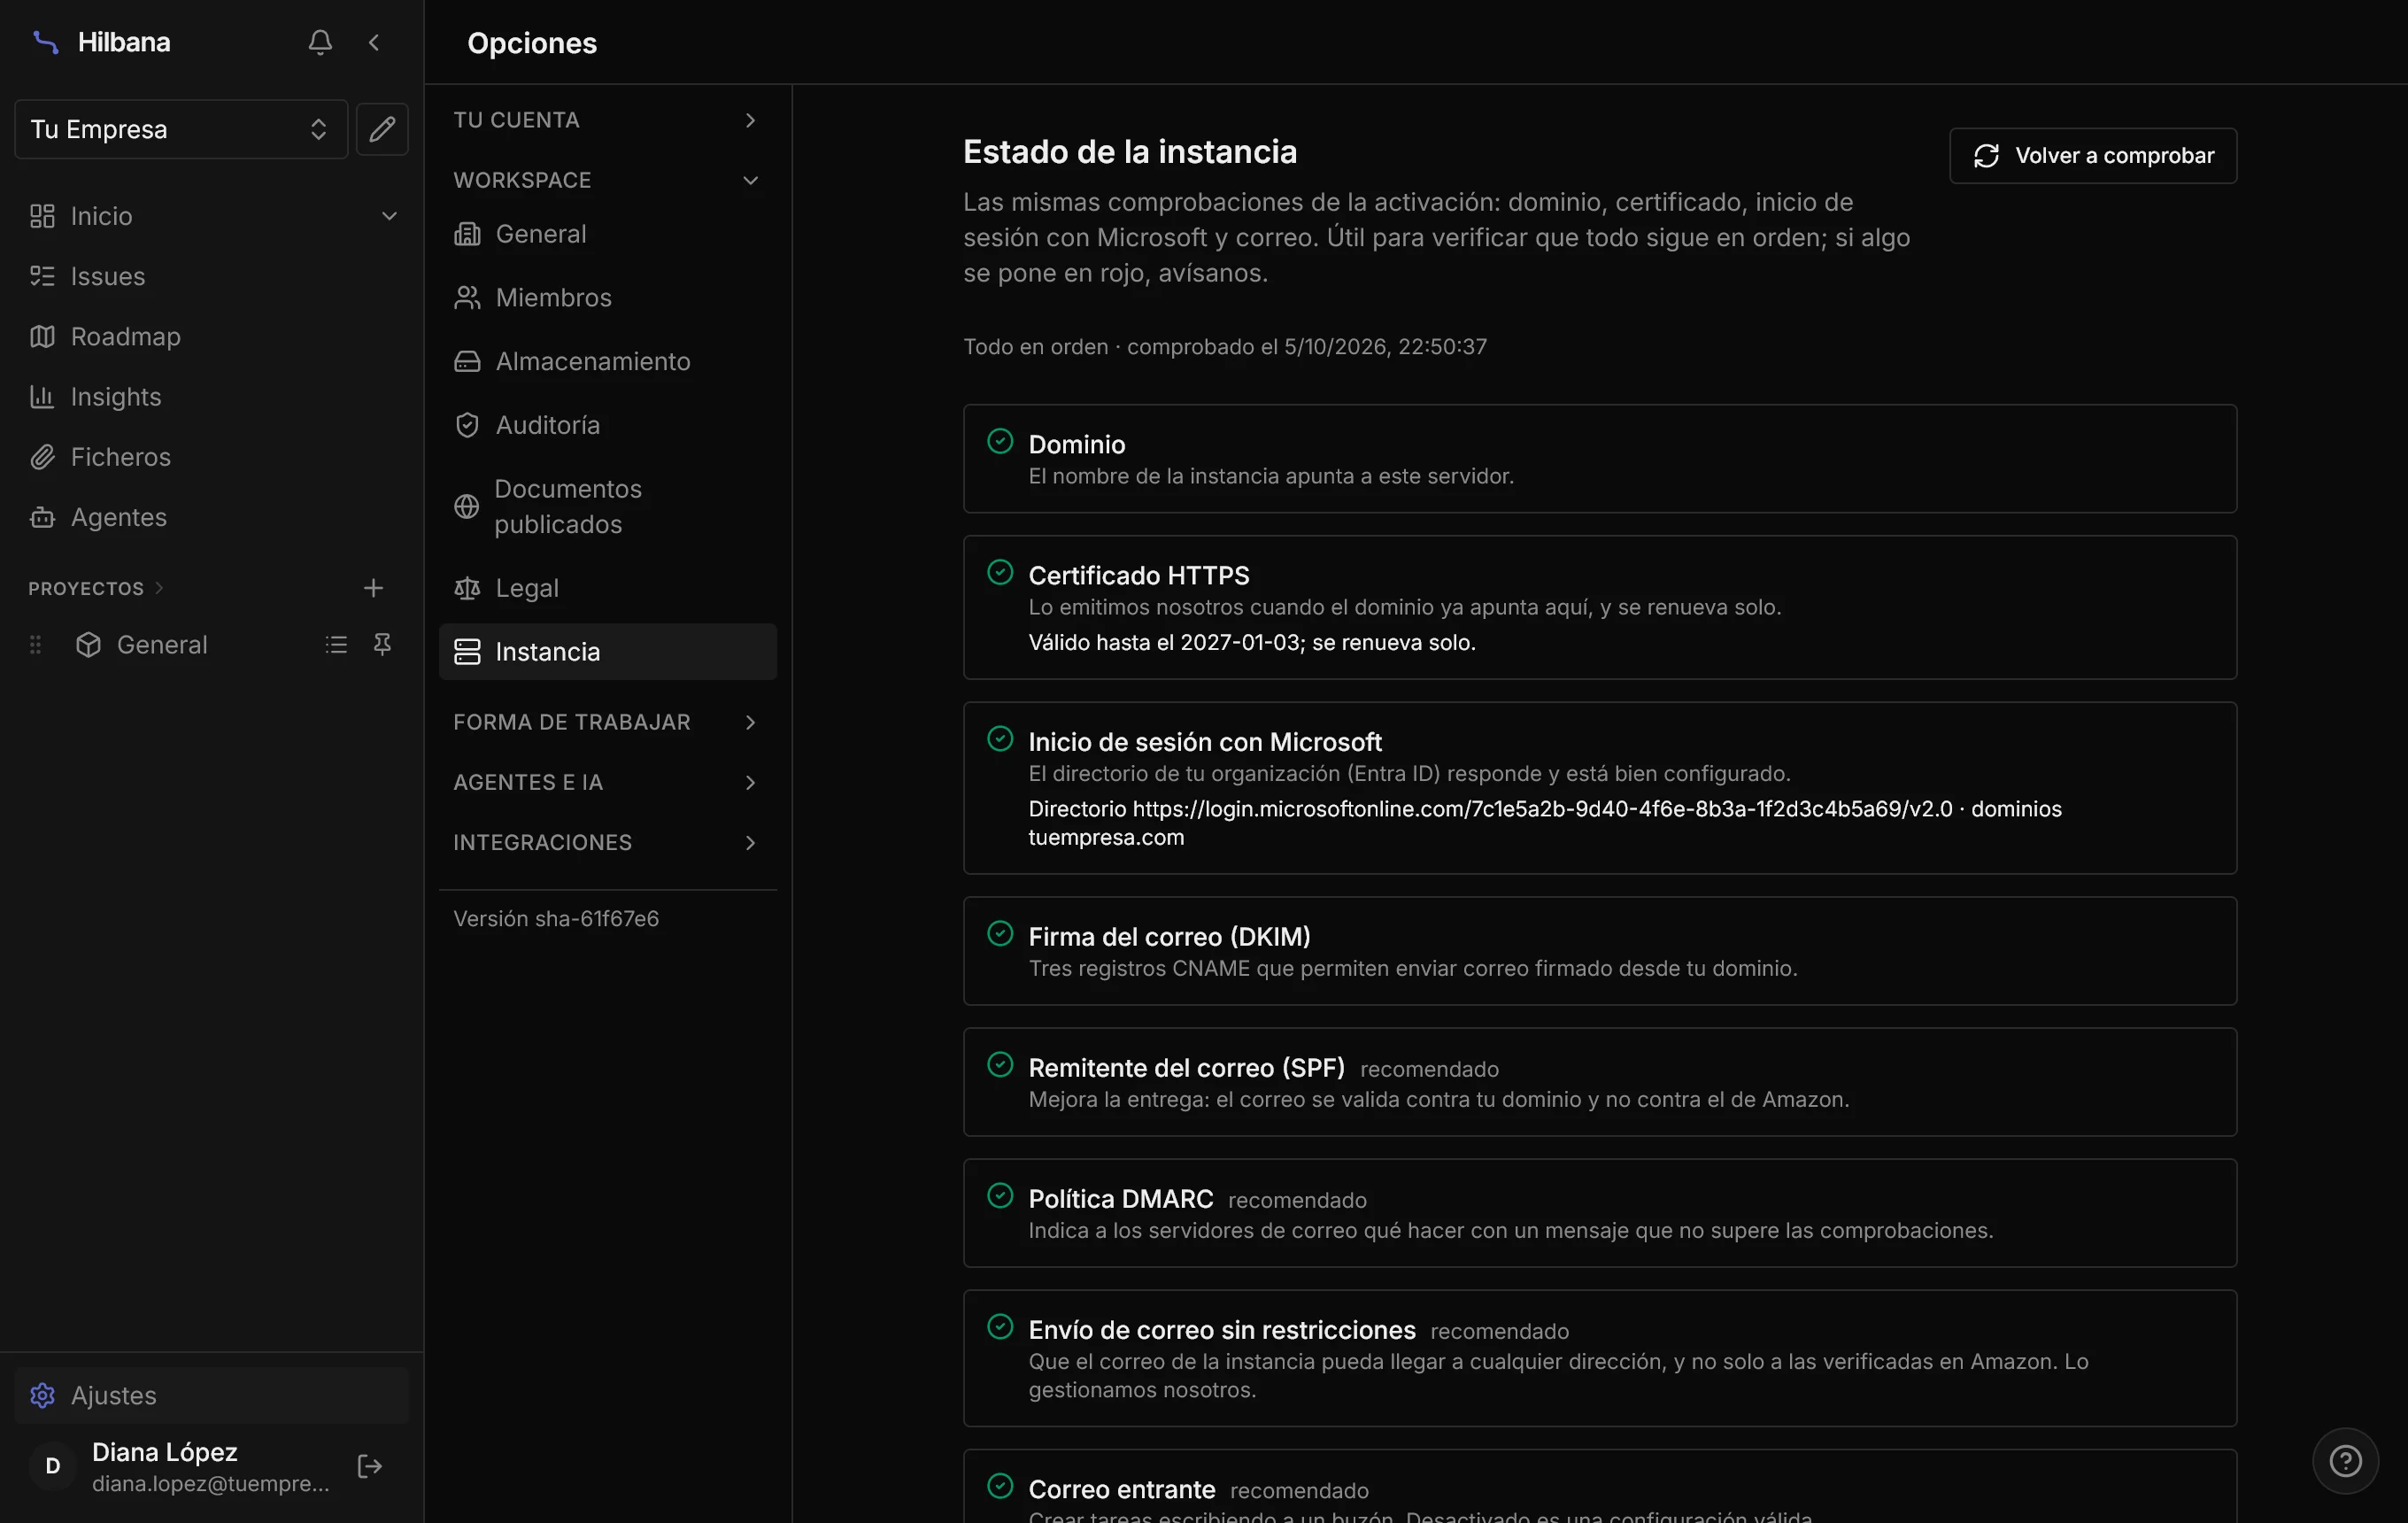This screenshot has height=1523, width=2408.
Task: Expand the PROYECTOS header chevron
Action: pos(159,588)
